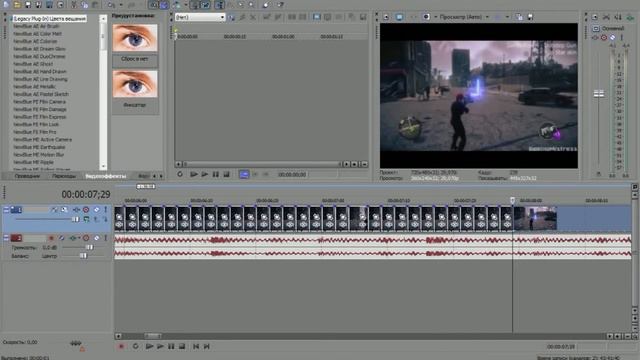Screen dimensions: 640x360
Task: Click the What's This Help icon
Action: pos(280,4)
